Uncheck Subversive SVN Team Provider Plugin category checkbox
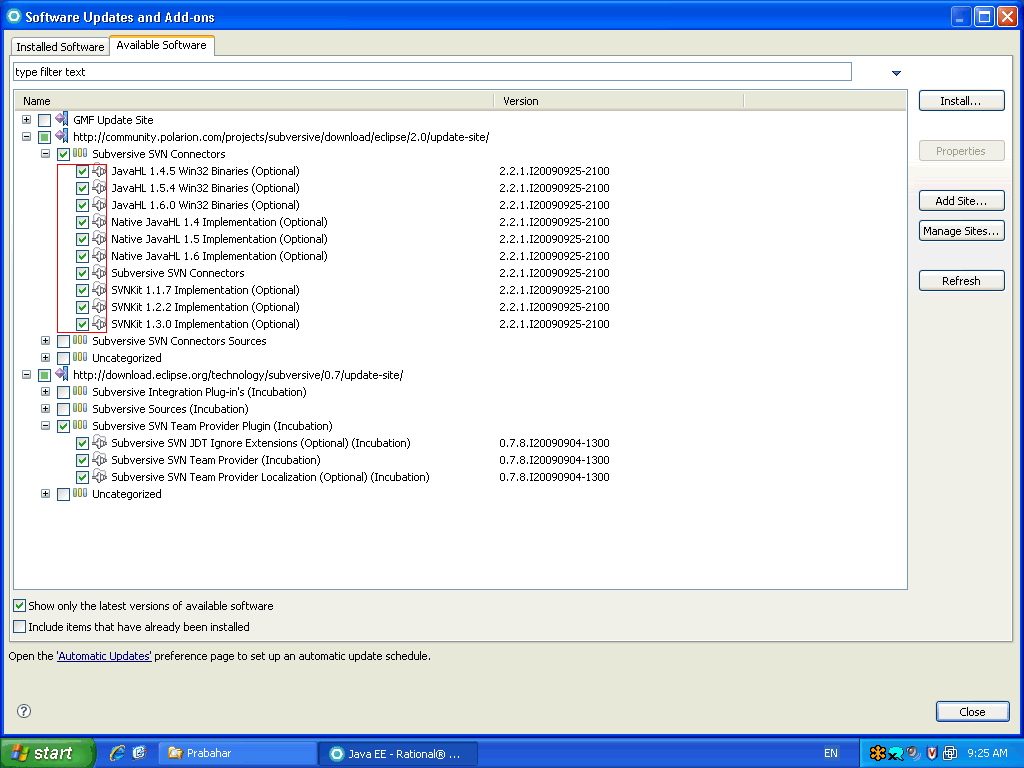Screen dimensions: 1024x768 63,426
